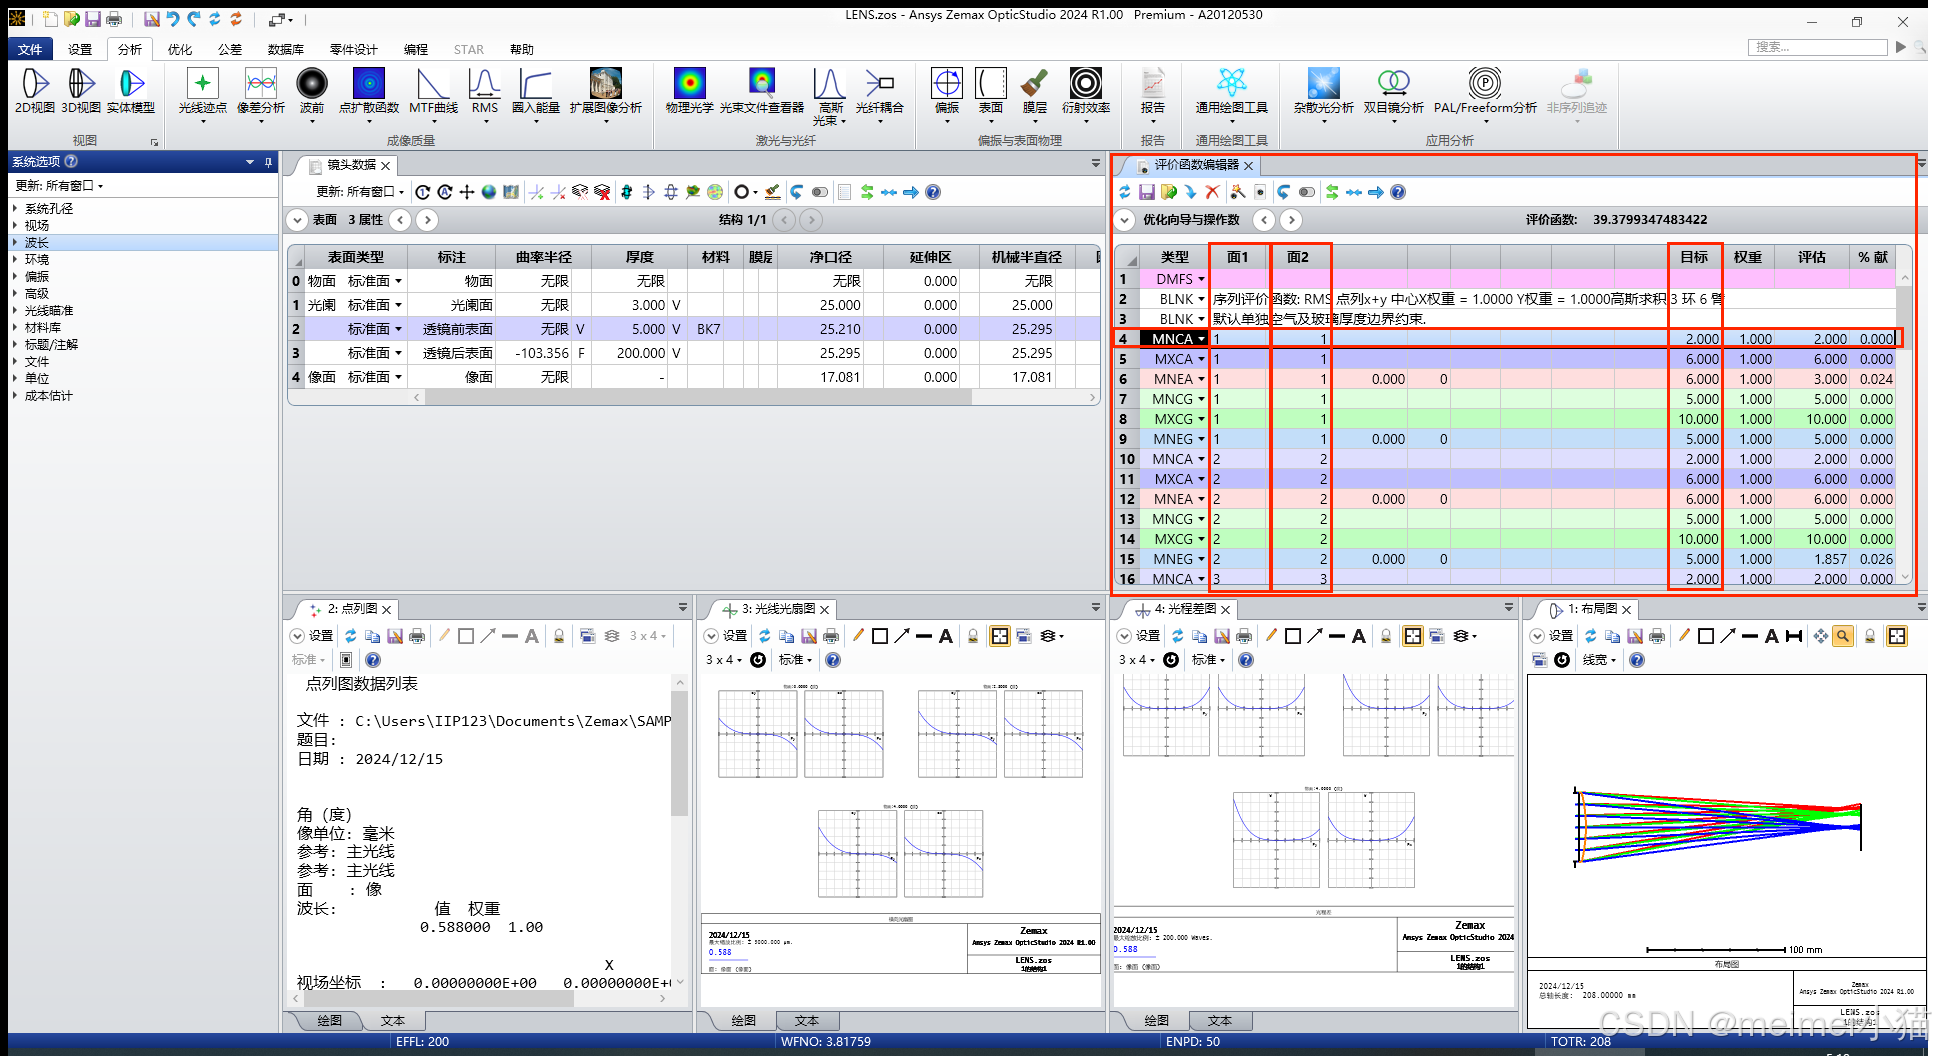
Task: Switch to the 编程 ribbon tab
Action: [416, 49]
